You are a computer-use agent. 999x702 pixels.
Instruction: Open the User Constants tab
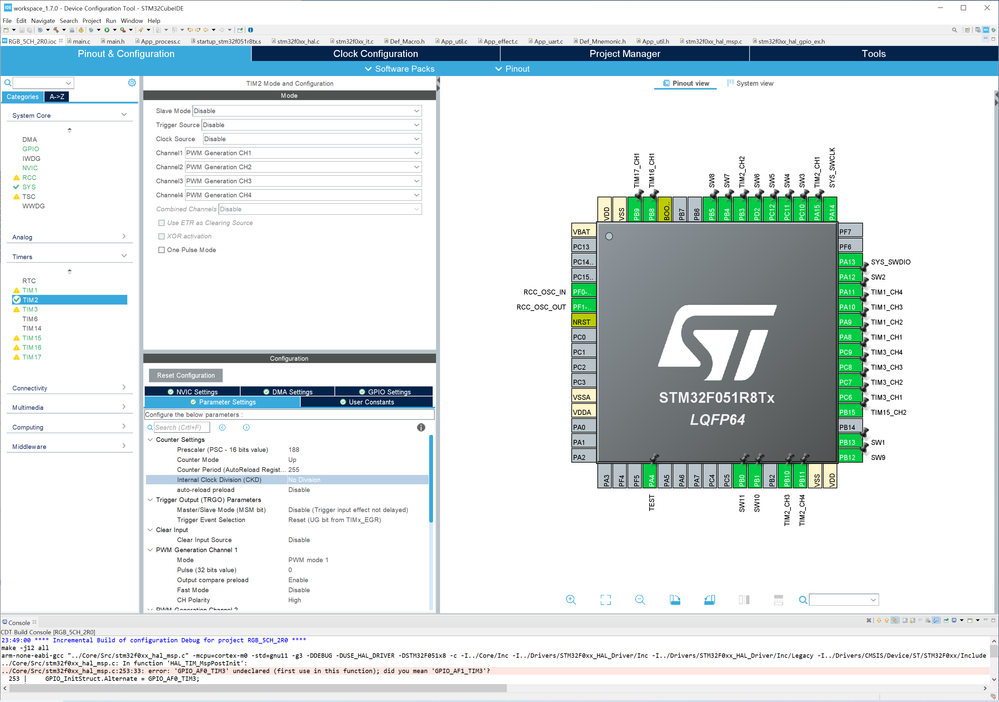367,402
